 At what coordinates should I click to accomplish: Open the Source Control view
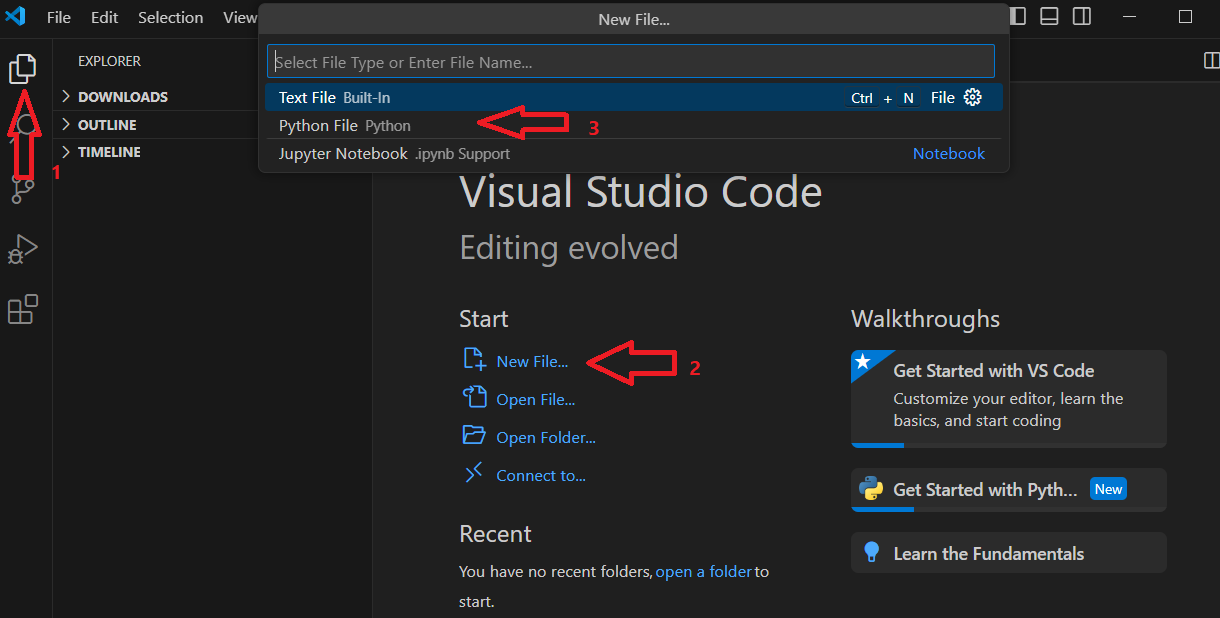pos(22,188)
